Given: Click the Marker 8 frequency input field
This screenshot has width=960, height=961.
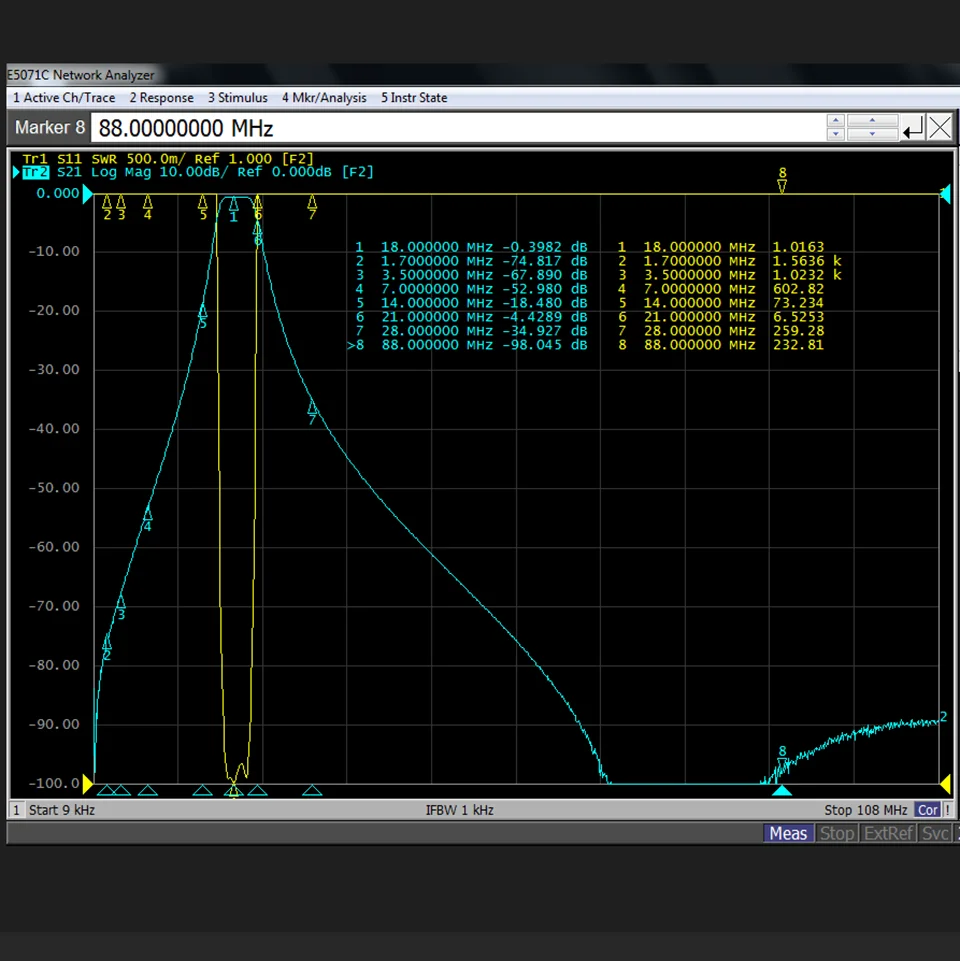Looking at the screenshot, I should [457, 128].
